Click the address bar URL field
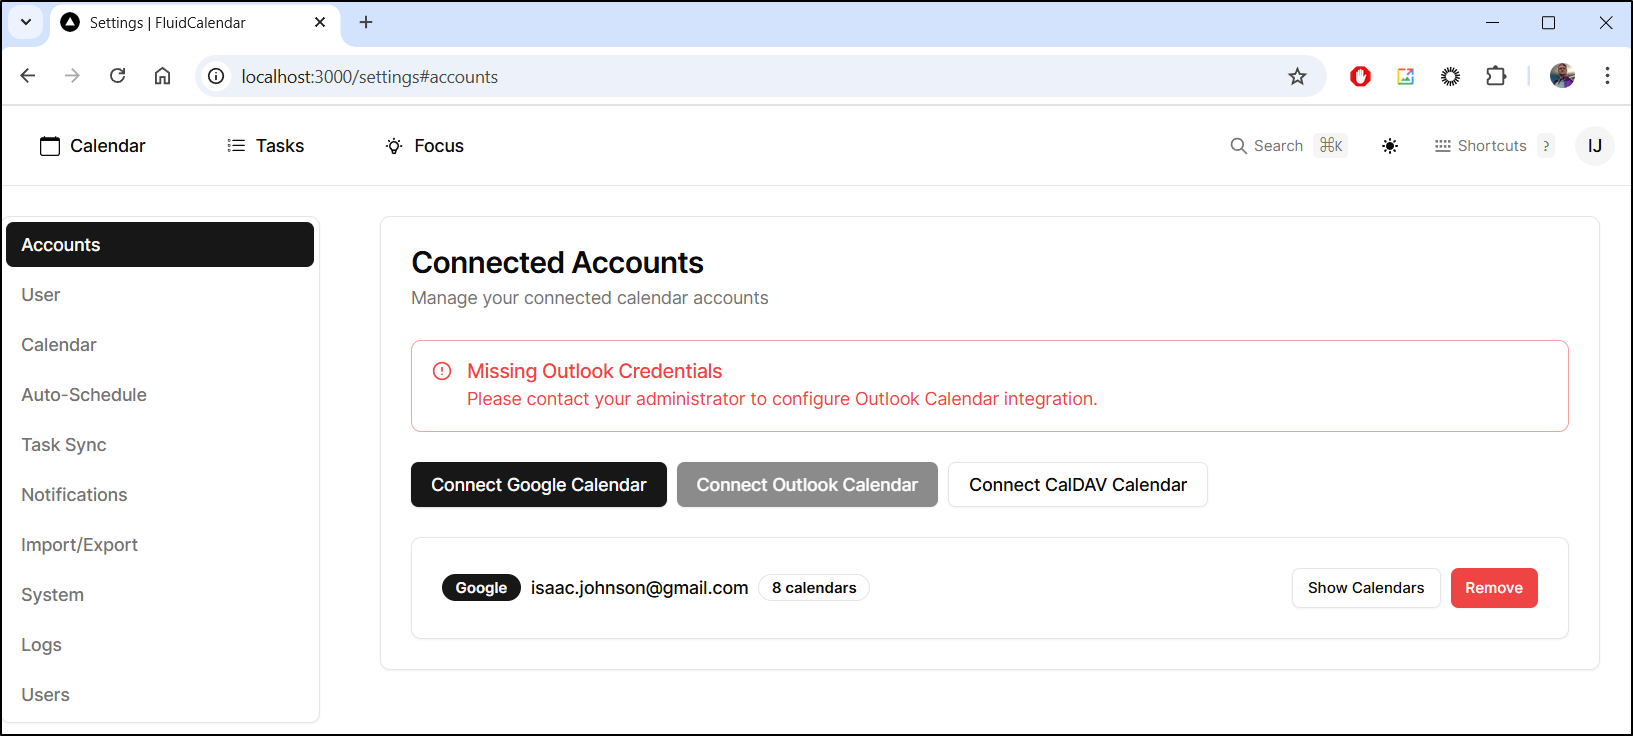 point(760,77)
